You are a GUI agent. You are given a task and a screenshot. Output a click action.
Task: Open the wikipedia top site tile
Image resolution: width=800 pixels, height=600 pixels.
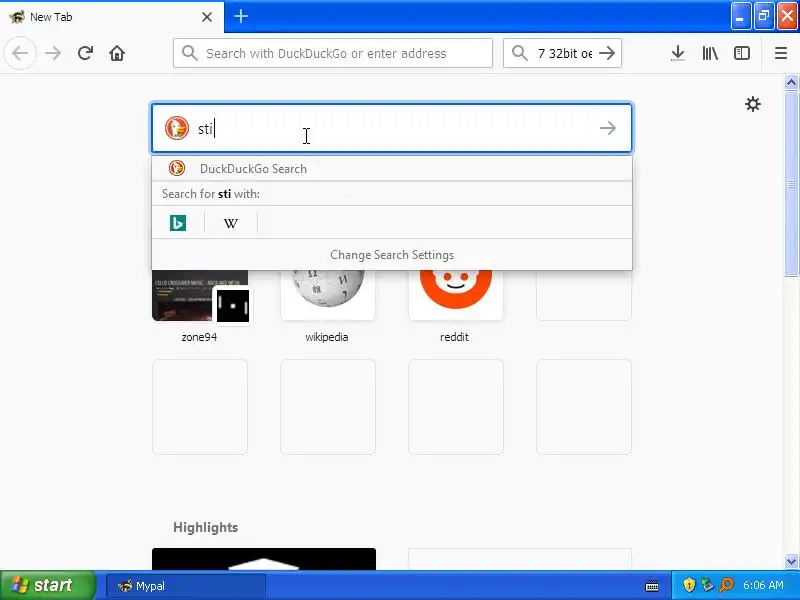(x=328, y=295)
